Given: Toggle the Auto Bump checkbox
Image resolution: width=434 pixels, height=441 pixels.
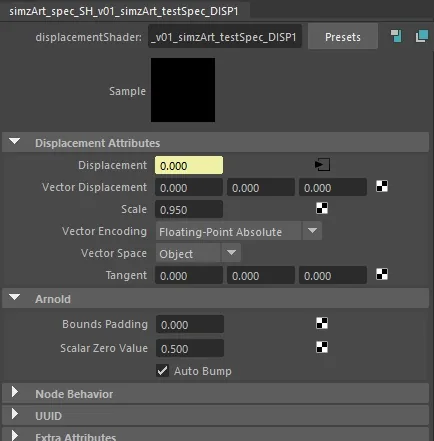Looking at the screenshot, I should pos(162,371).
